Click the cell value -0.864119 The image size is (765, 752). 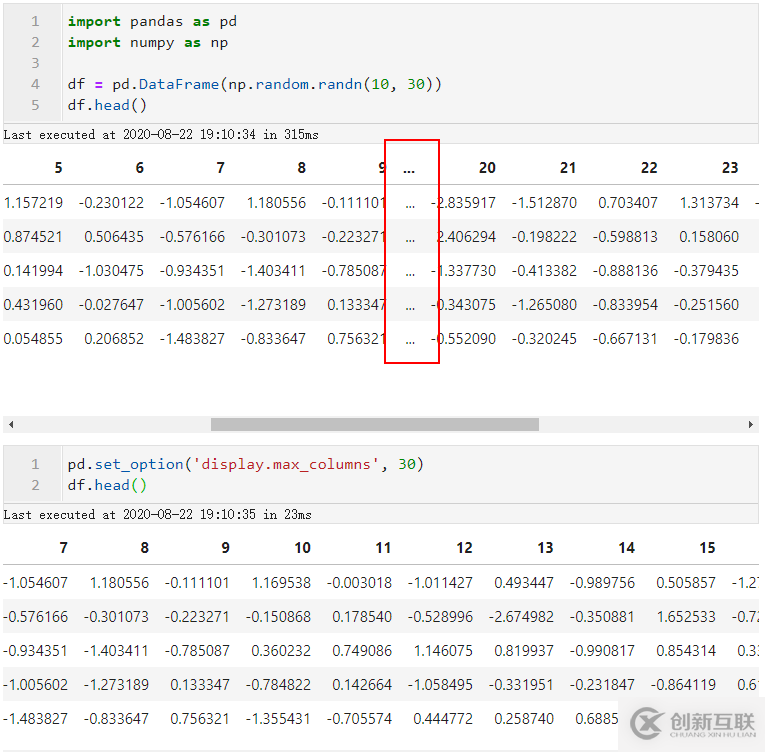pyautogui.click(x=683, y=685)
